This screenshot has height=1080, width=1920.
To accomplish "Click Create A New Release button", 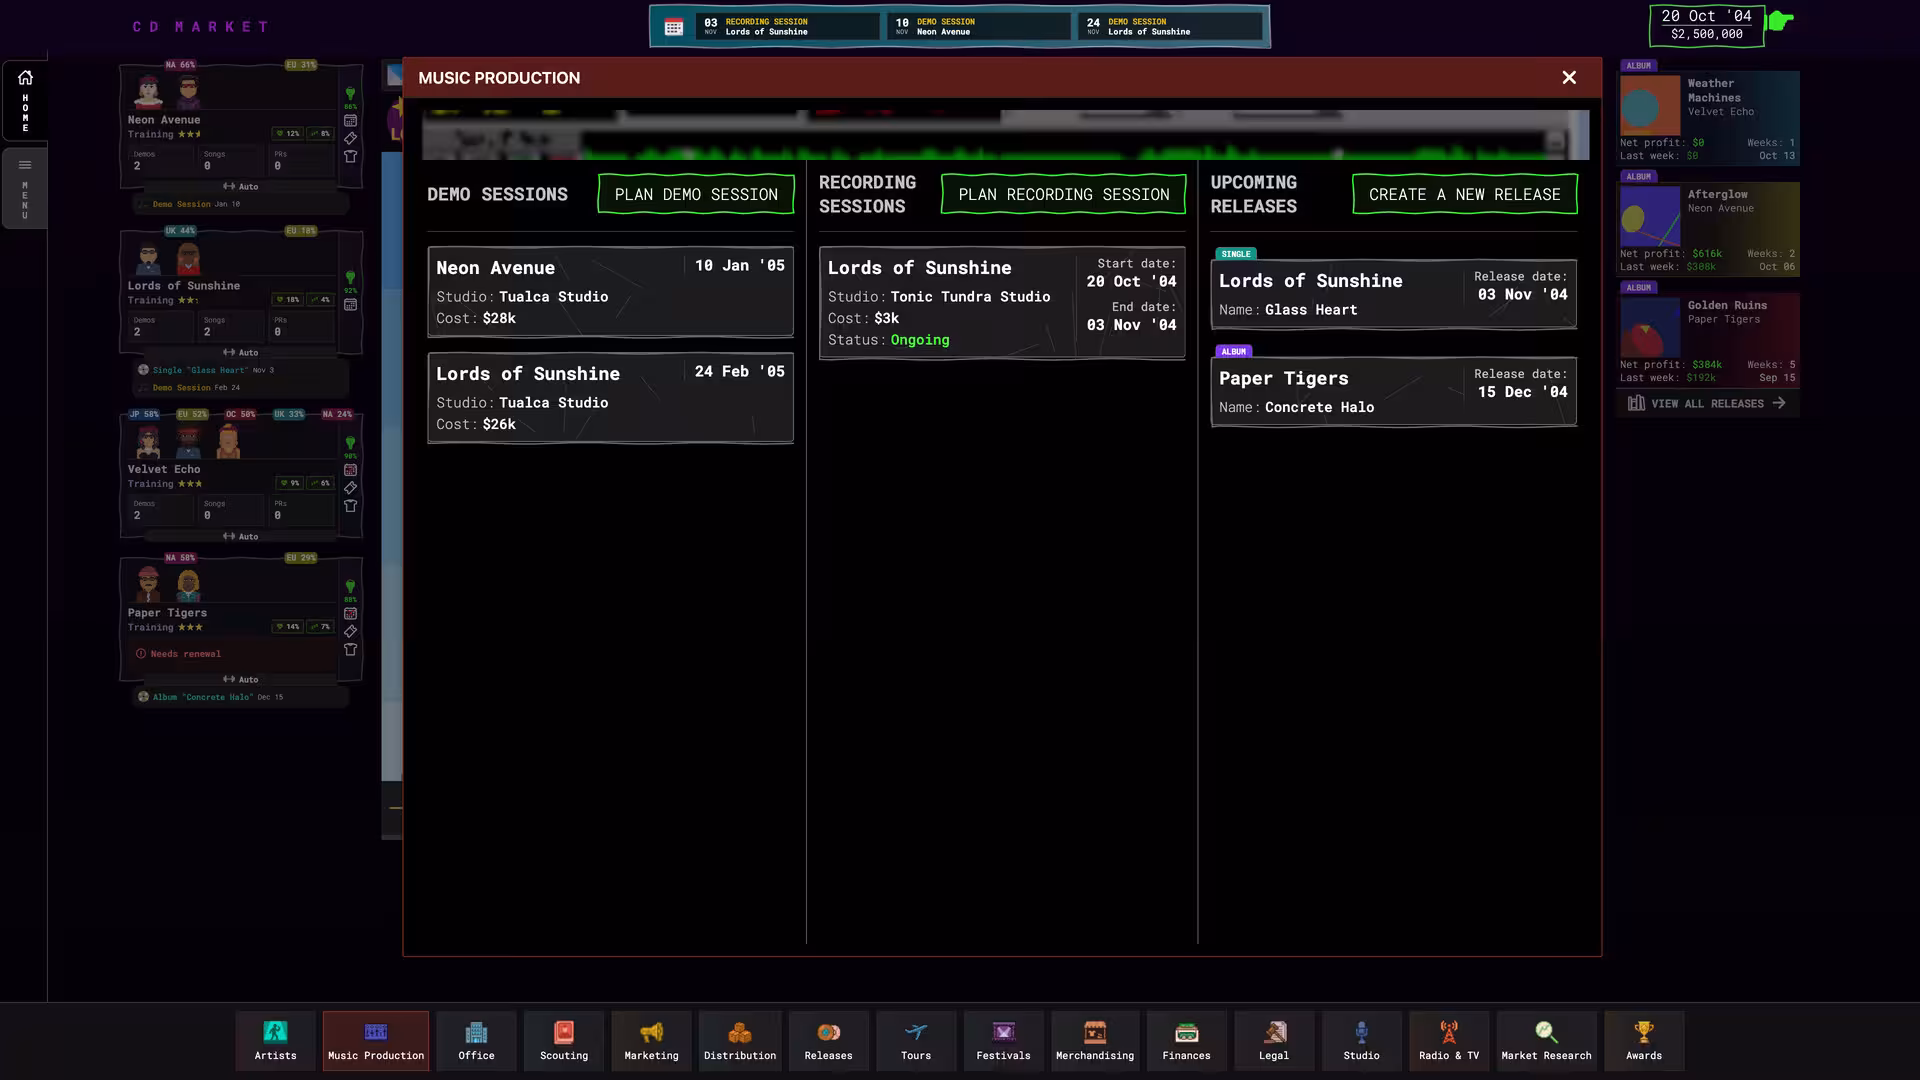I will [1465, 194].
